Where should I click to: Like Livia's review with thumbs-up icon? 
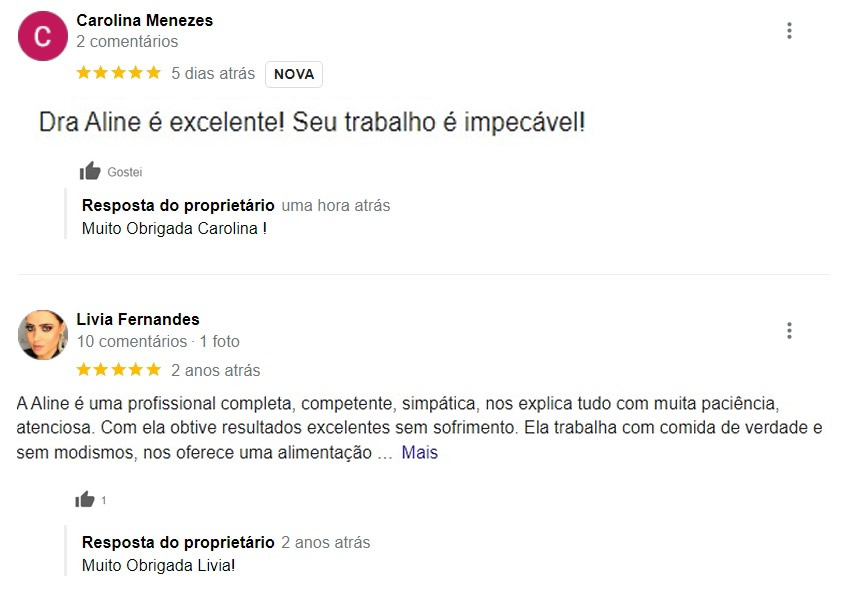pos(84,500)
